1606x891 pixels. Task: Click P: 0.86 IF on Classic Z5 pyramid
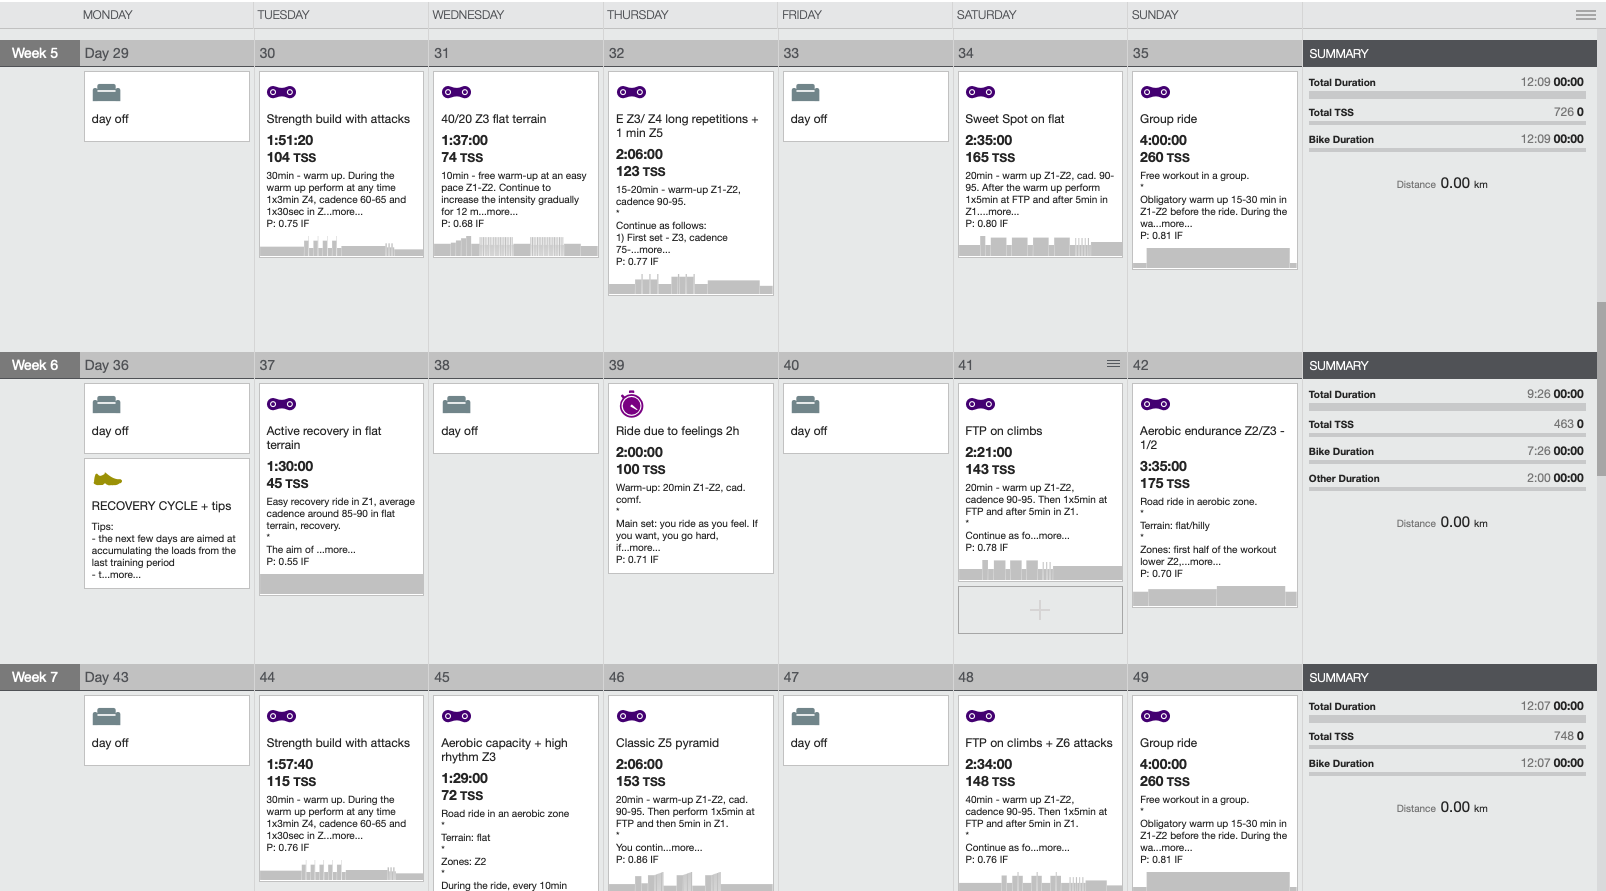[637, 860]
